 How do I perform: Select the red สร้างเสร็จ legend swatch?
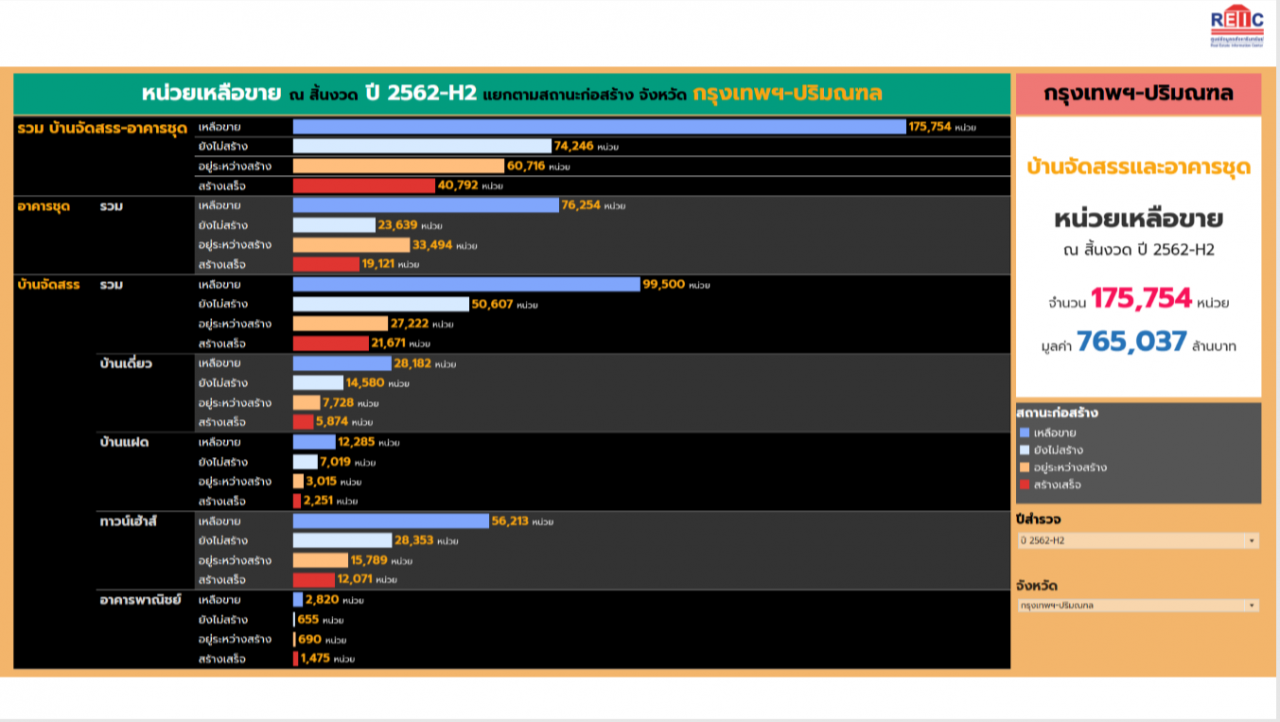coord(1023,484)
